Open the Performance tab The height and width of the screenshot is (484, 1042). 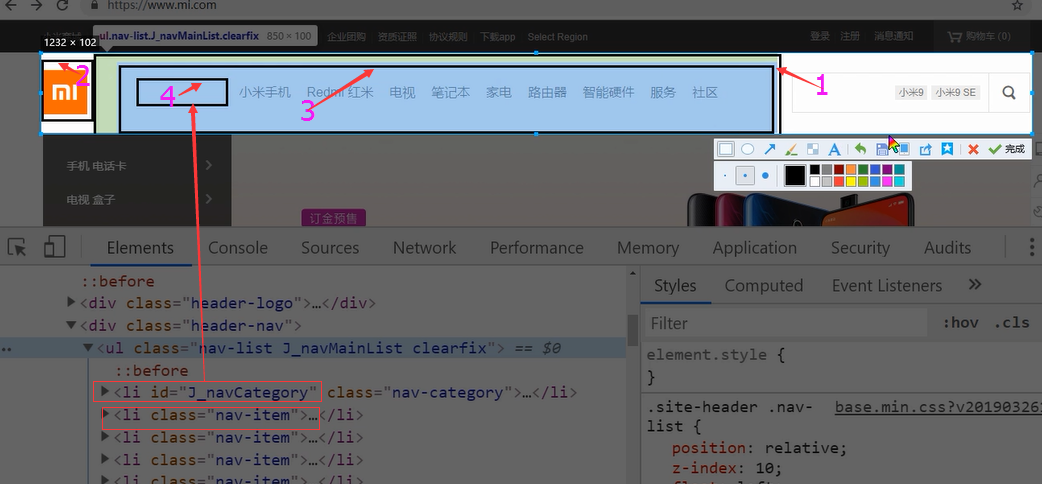pyautogui.click(x=537, y=248)
